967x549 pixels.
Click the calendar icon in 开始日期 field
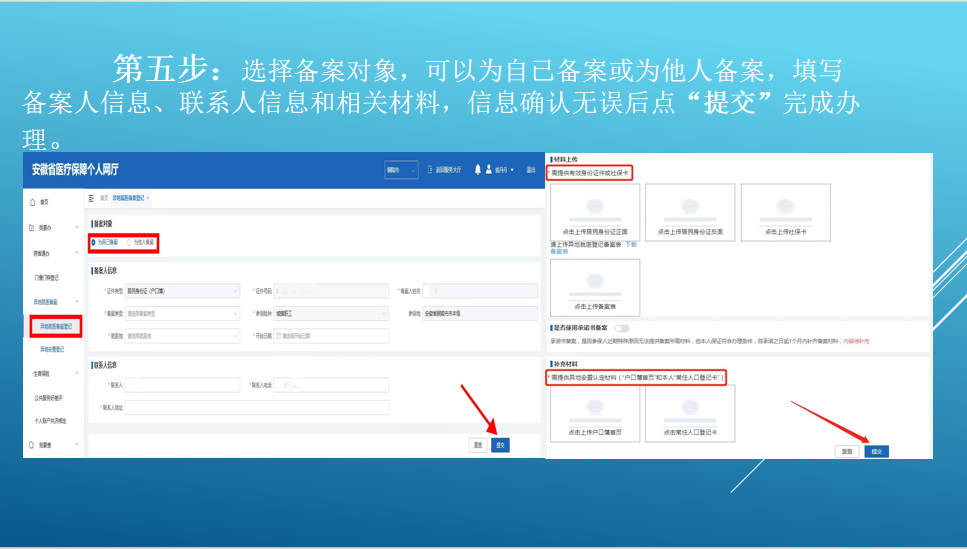point(279,336)
